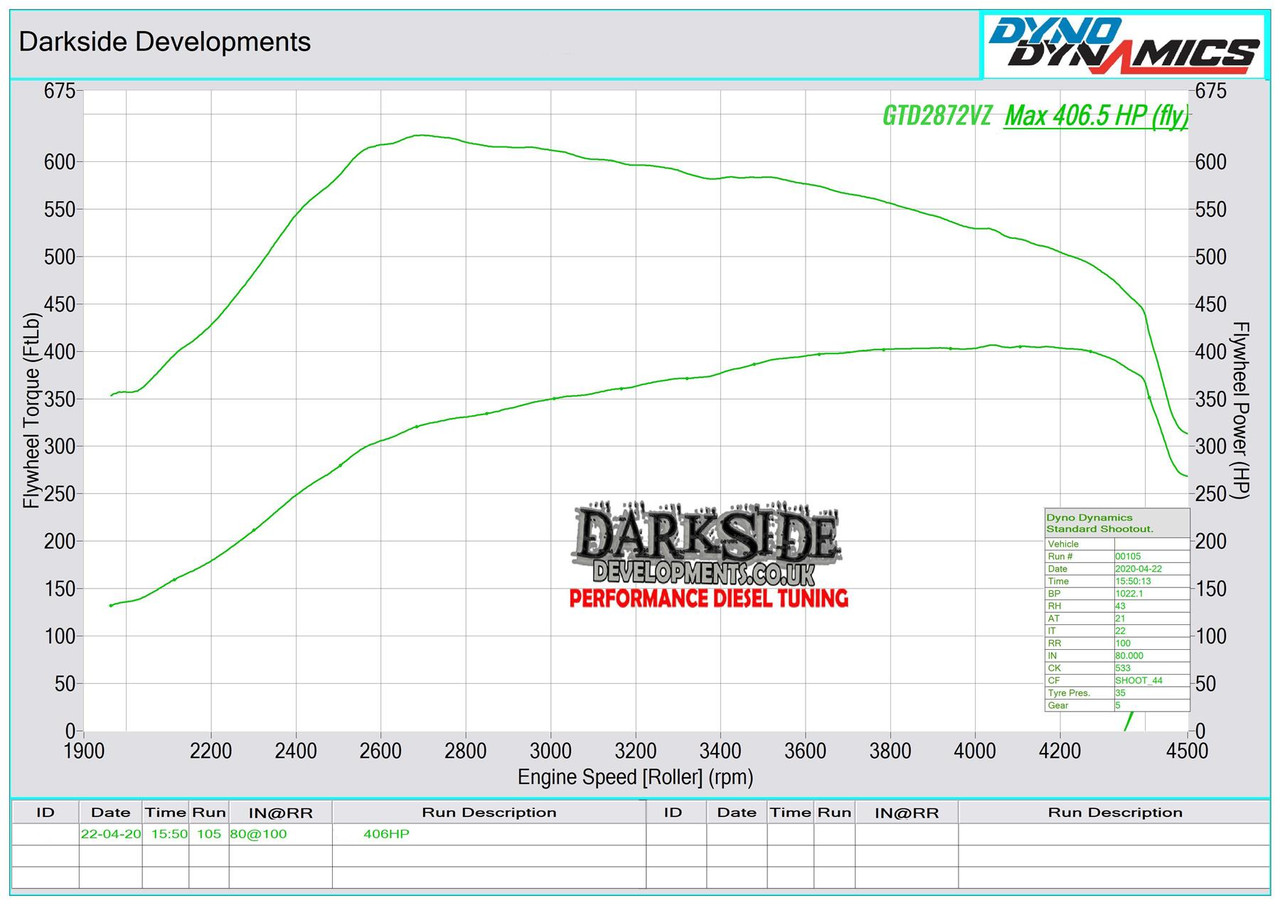Viewport: 1280px width, 905px height.
Task: Select the Run # value "00105"
Action: pos(1129,556)
